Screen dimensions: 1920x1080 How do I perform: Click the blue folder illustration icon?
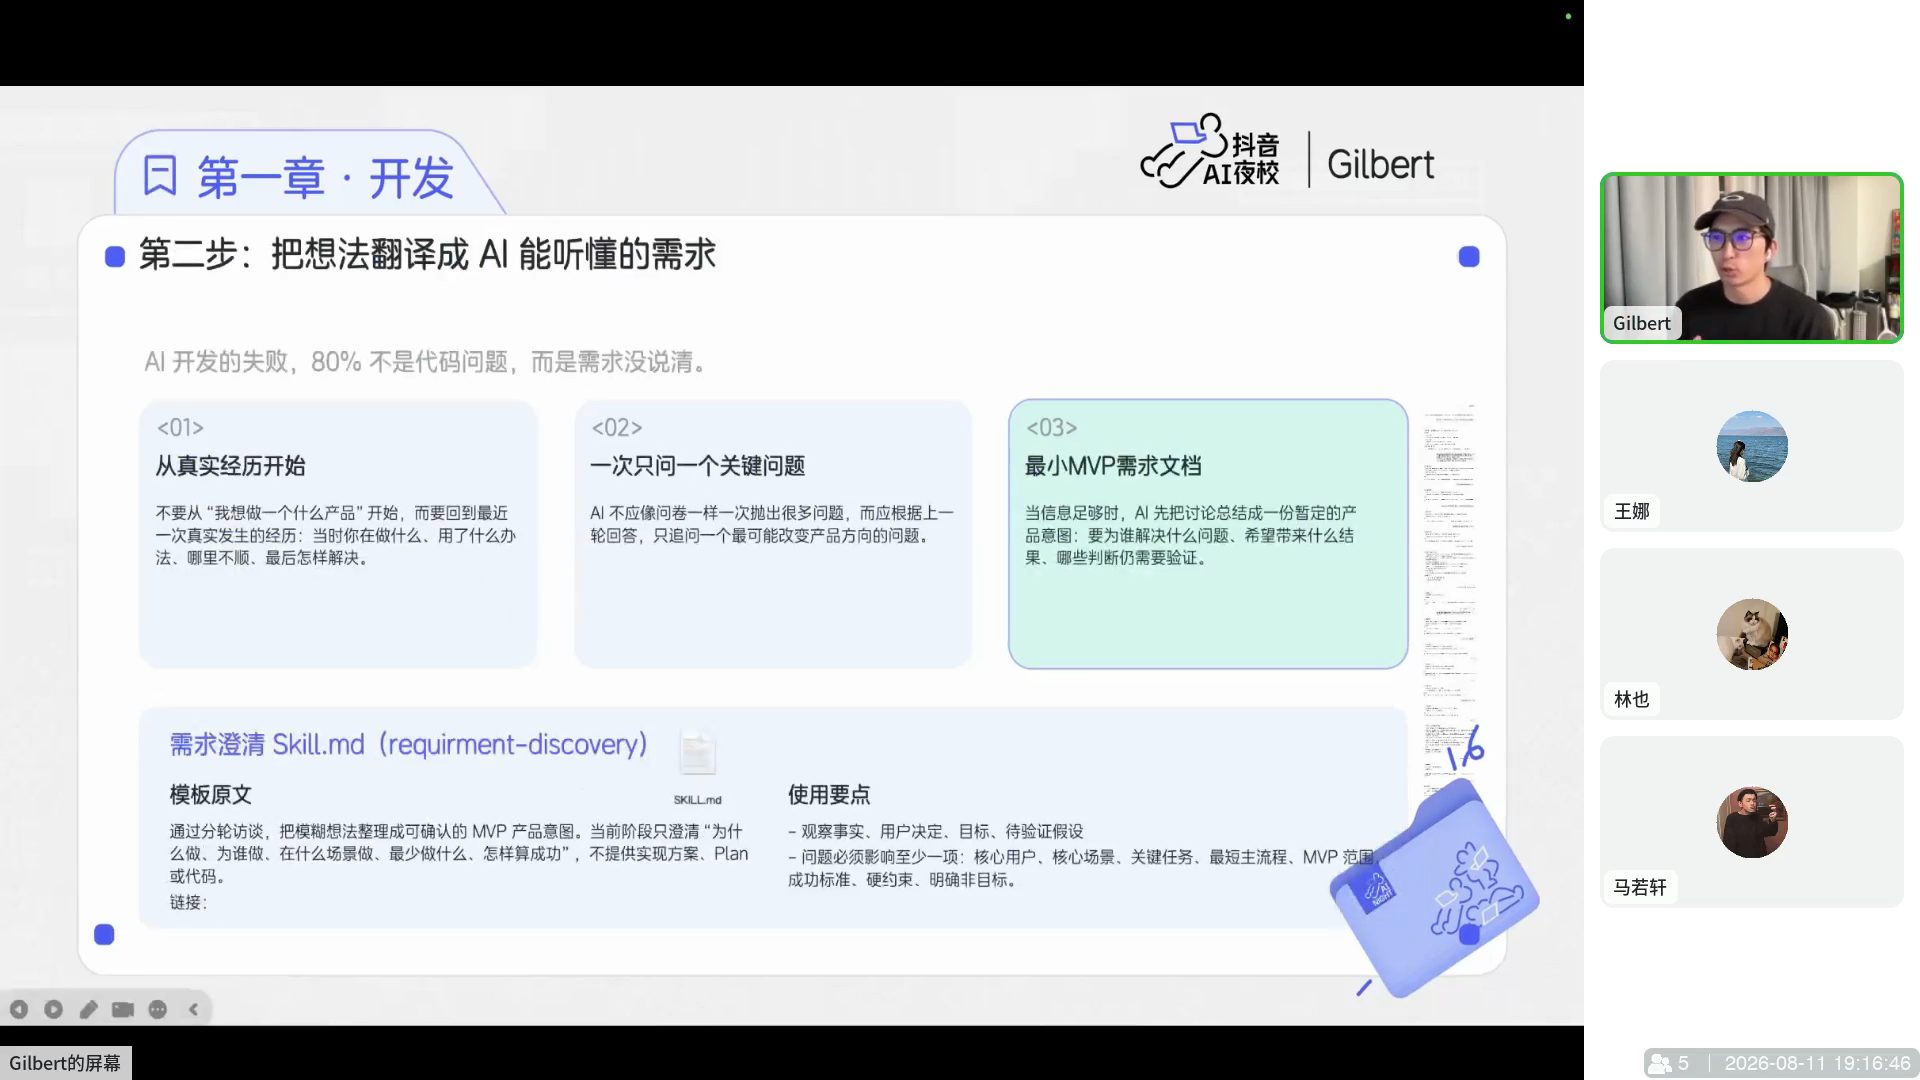[1435, 888]
